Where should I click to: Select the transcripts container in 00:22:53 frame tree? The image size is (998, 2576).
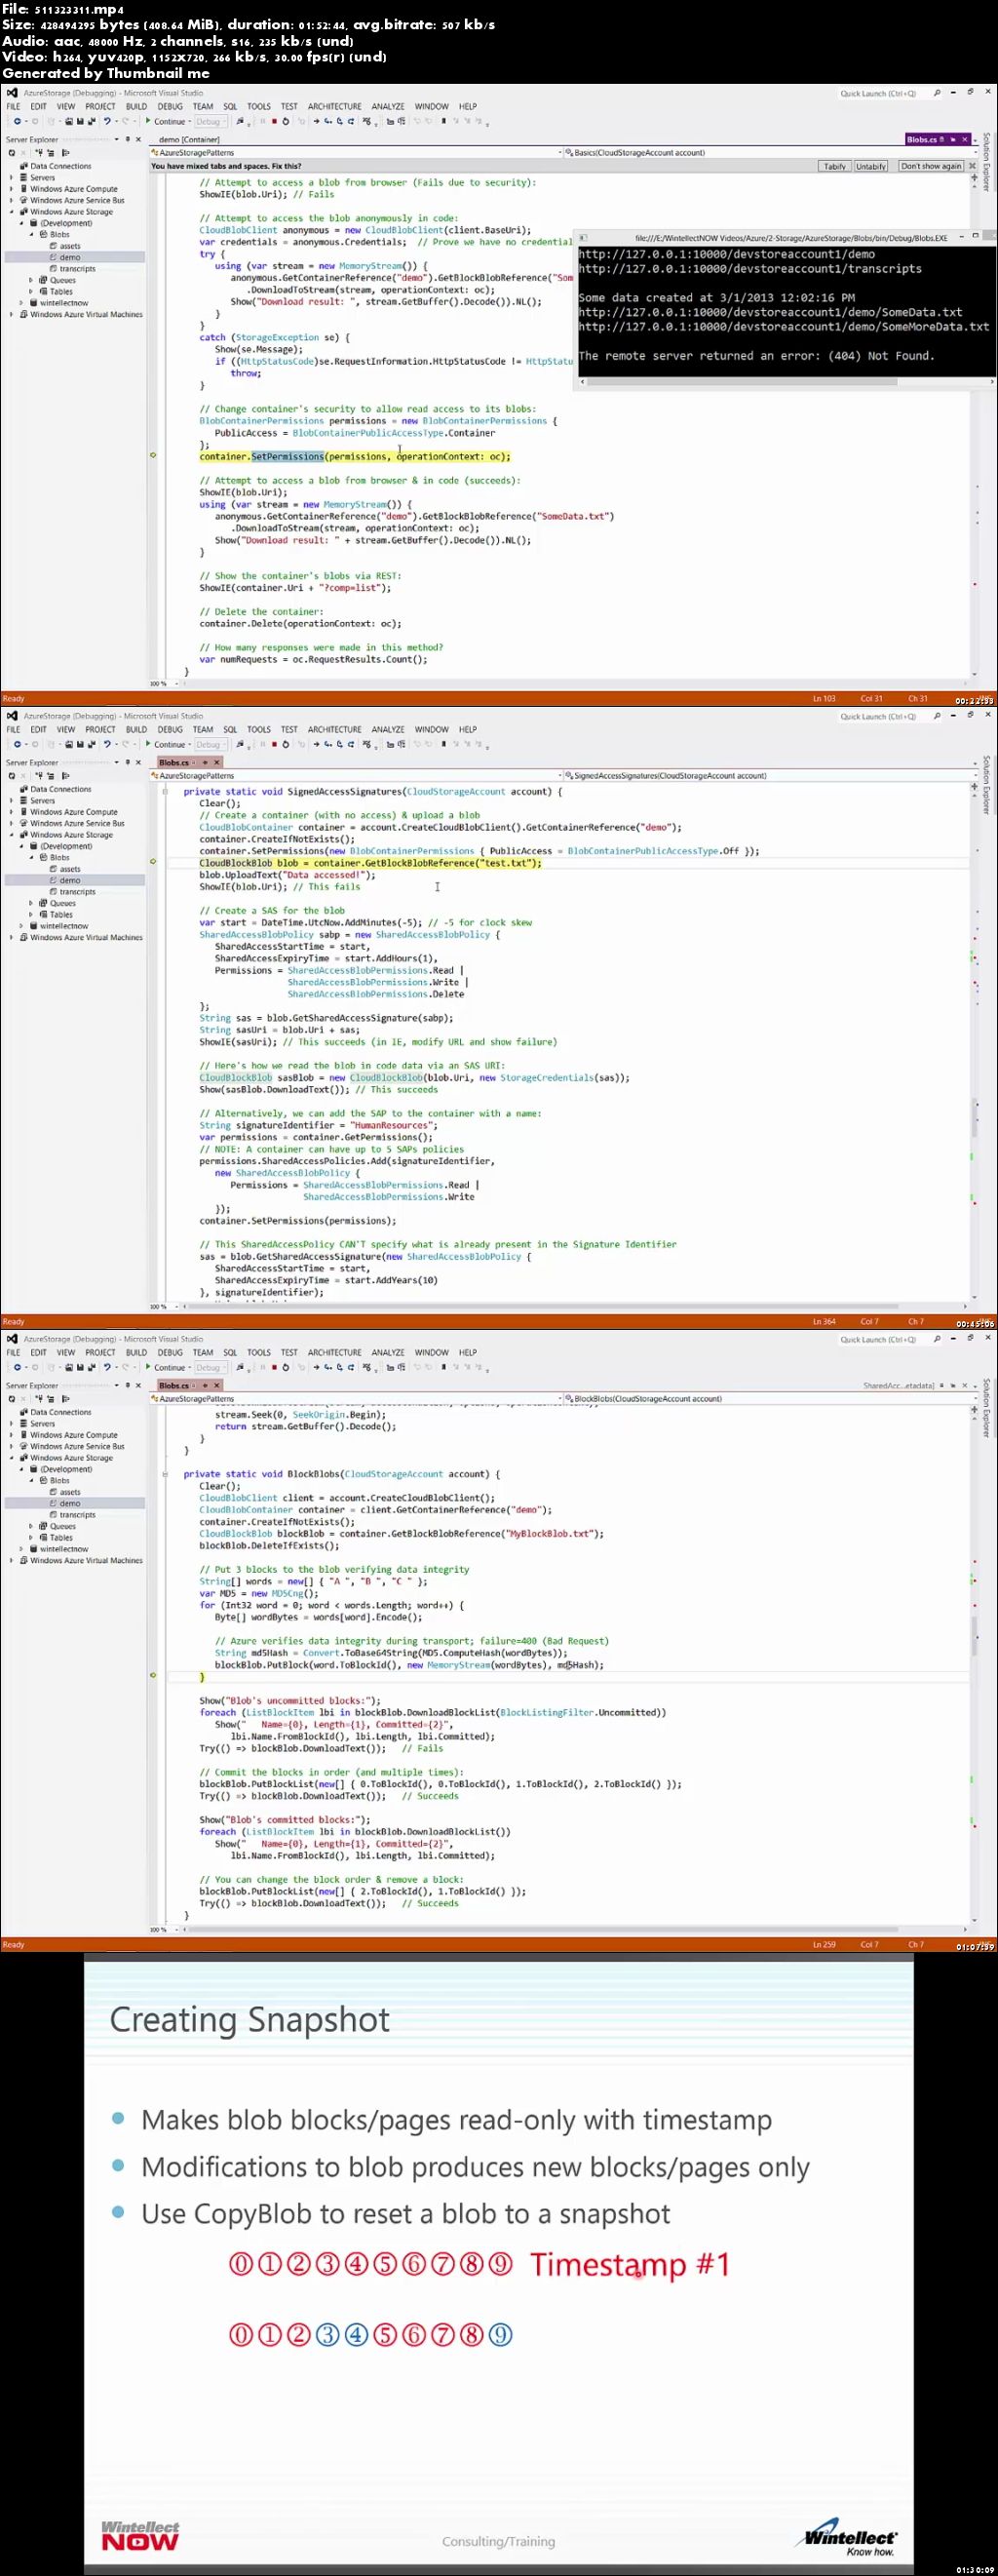point(77,268)
